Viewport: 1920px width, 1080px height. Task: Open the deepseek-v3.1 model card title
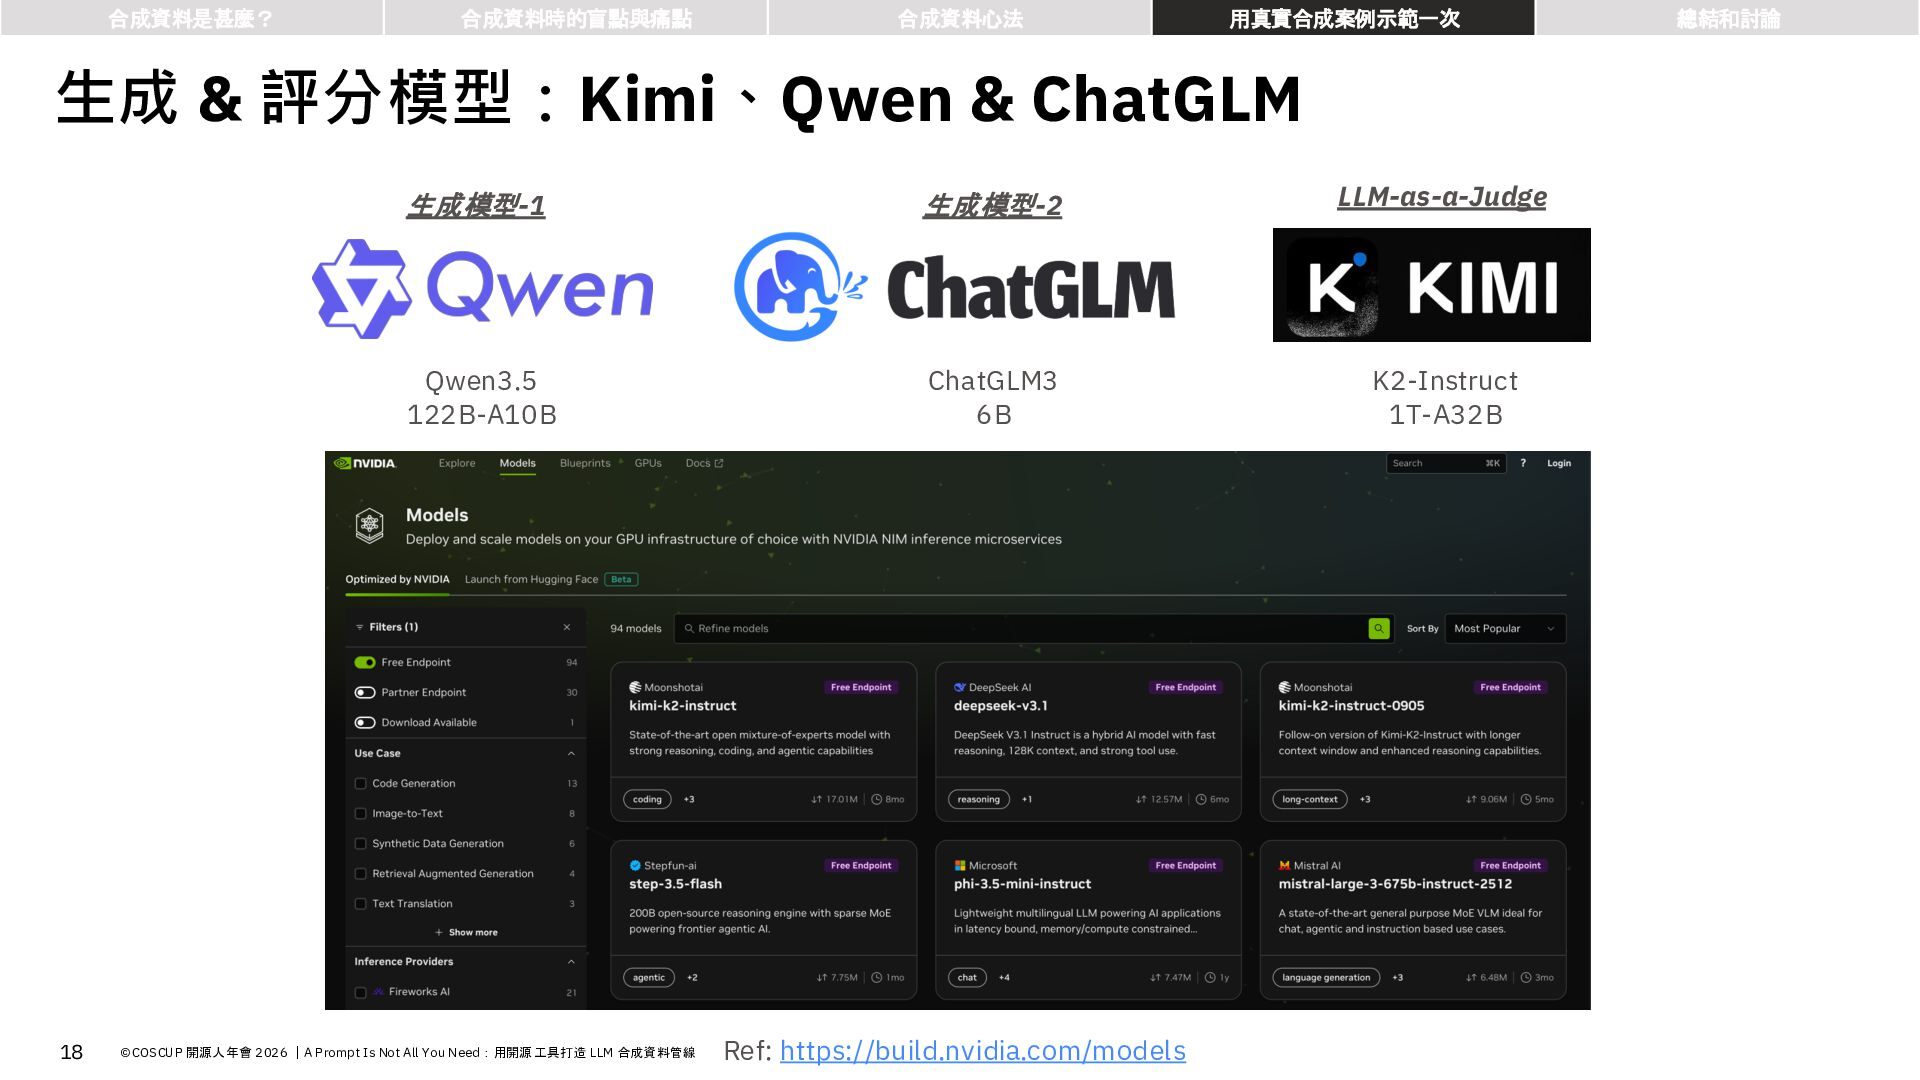click(x=1001, y=706)
